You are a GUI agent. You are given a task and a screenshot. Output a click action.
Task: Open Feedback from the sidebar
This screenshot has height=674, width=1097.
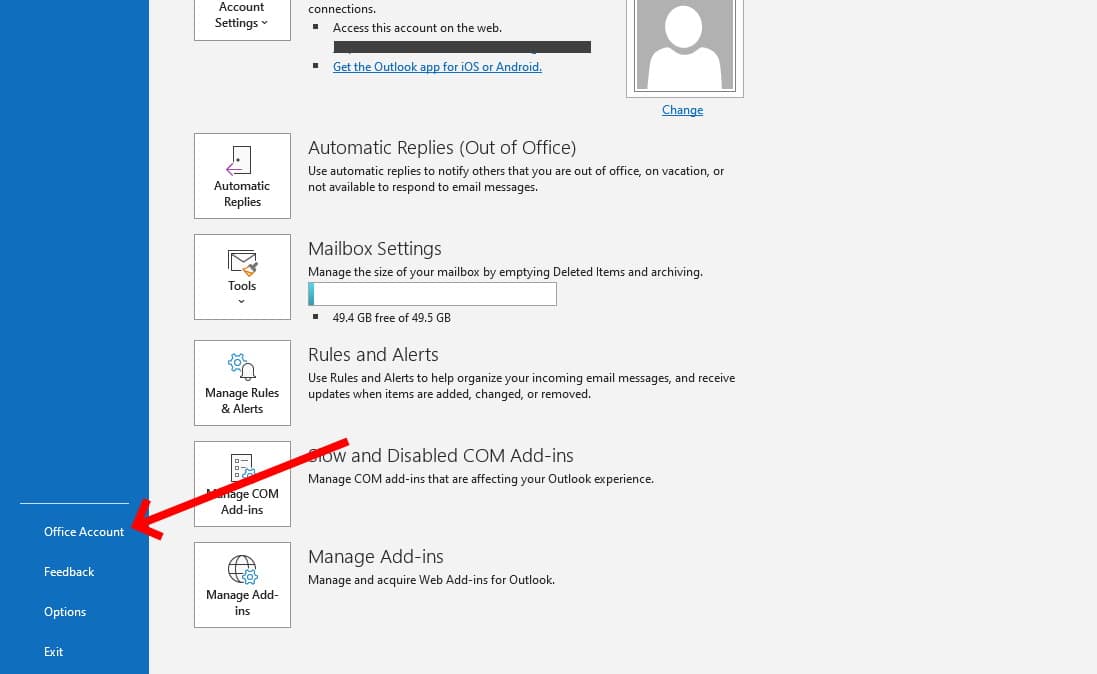coord(68,571)
